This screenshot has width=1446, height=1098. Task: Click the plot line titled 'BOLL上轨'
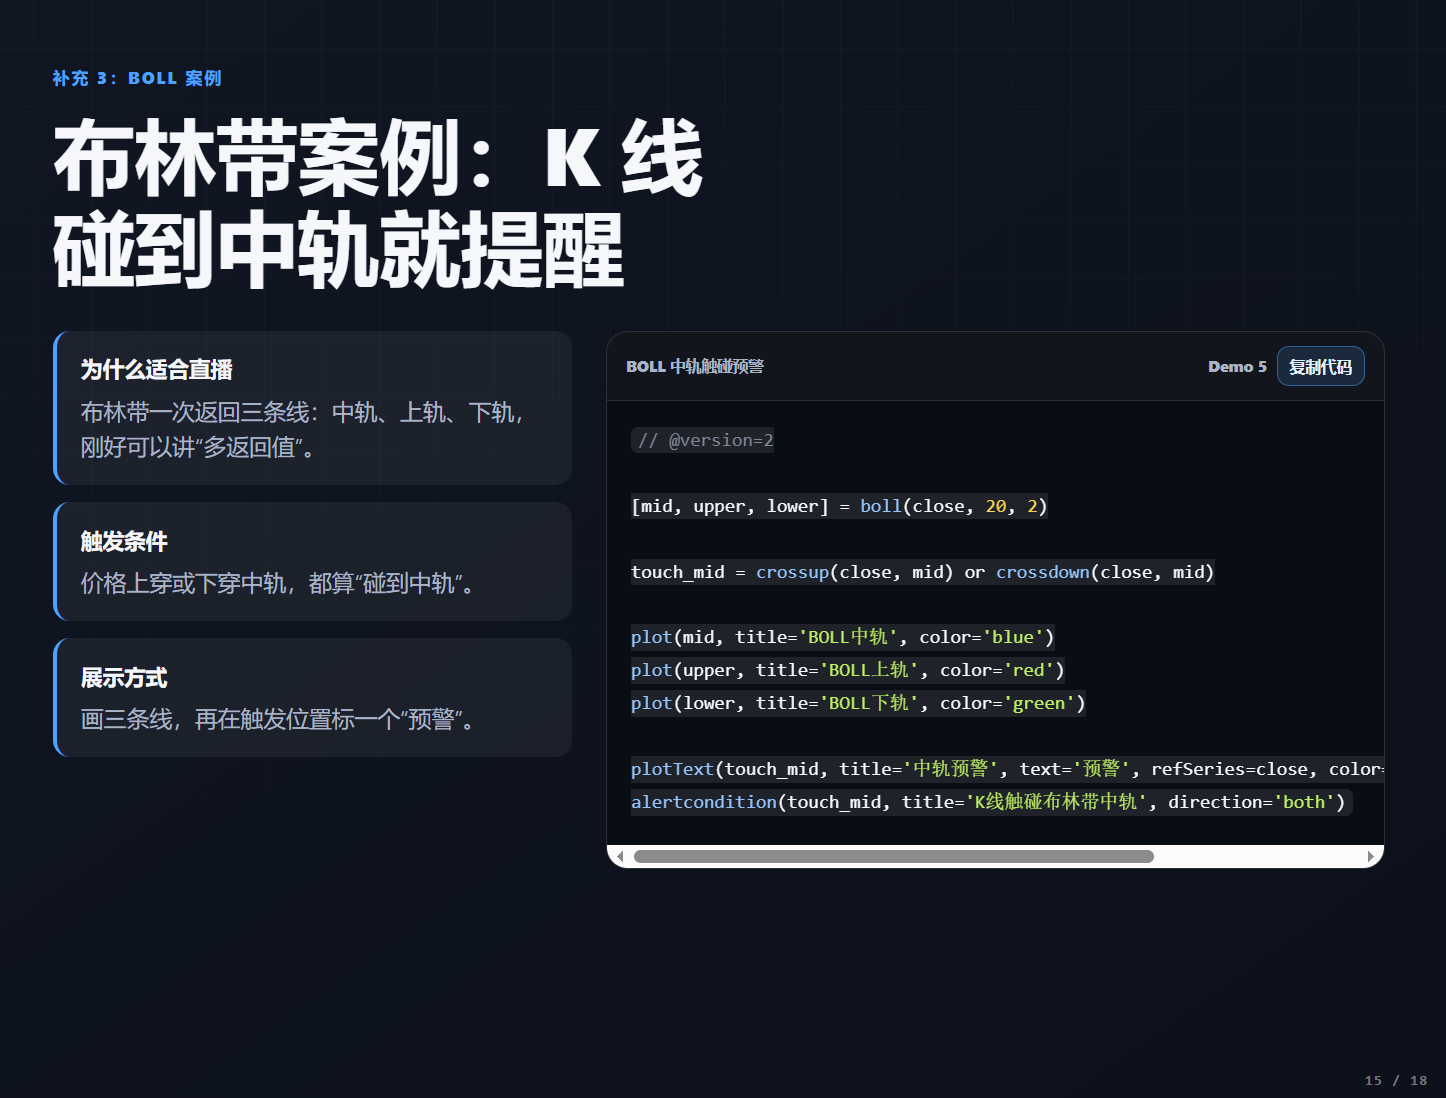tap(848, 670)
